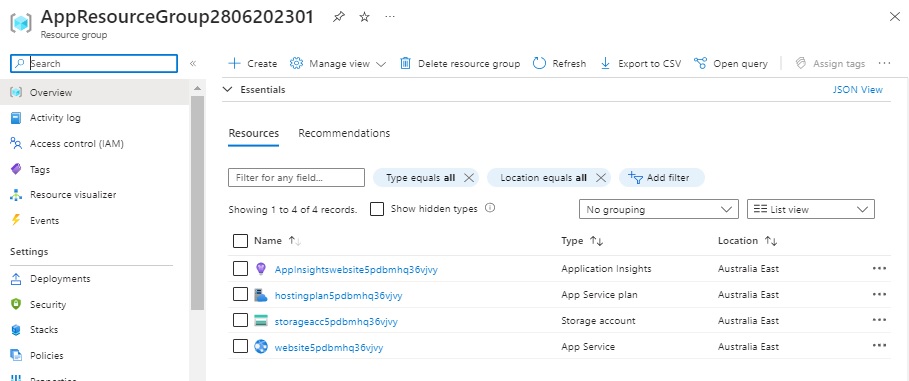Open the storageacc5pdbmhq36vjvy resource link
The image size is (909, 381).
point(336,321)
